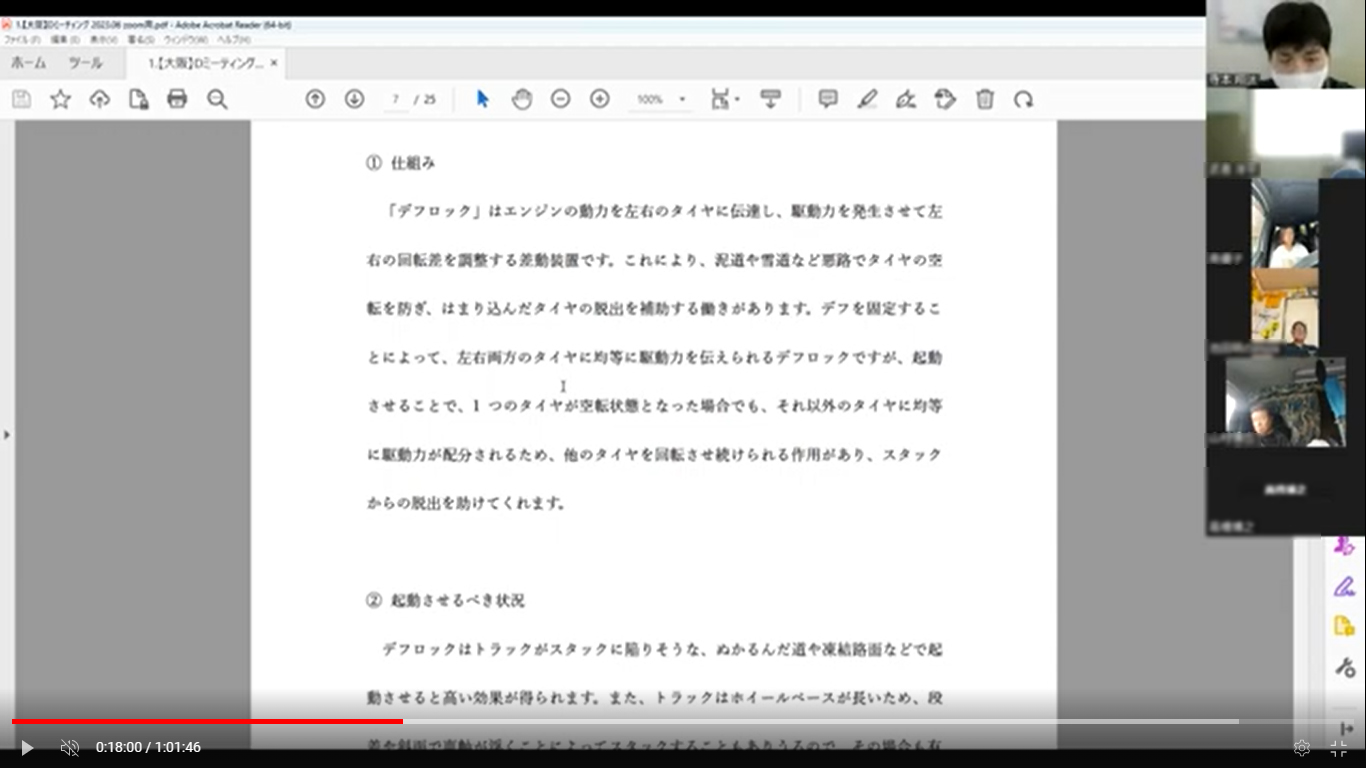Zoom in with the plus circle
Screen dimensions: 1366x768
600,99
